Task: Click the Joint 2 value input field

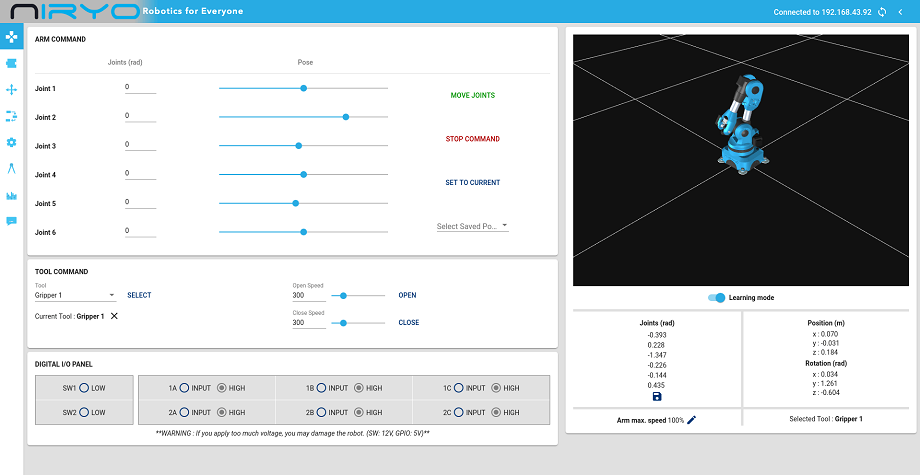Action: pos(140,116)
